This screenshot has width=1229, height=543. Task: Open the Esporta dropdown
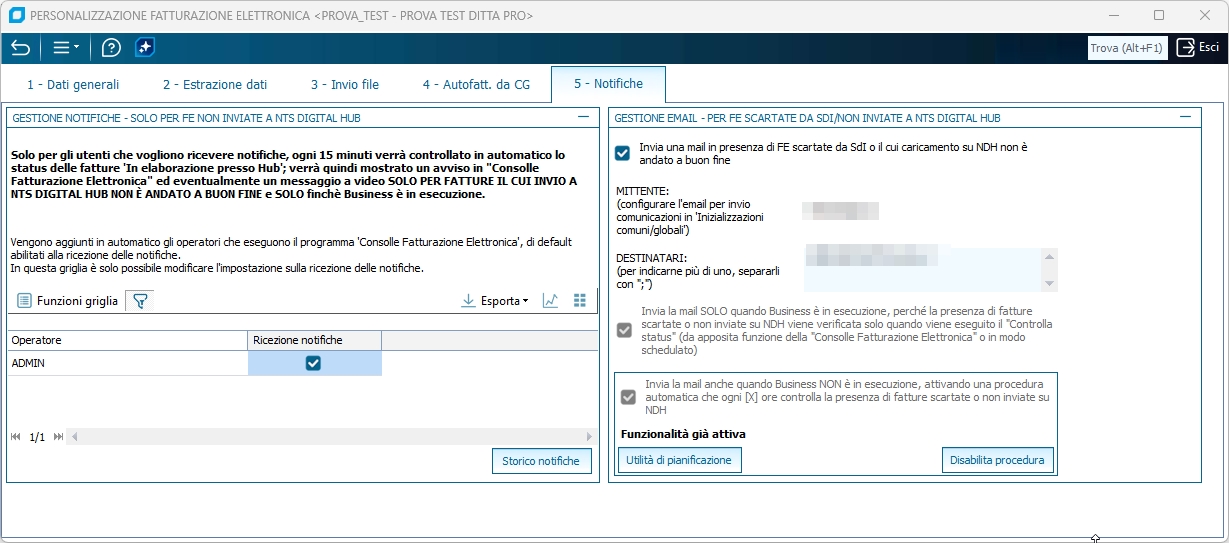pos(495,300)
